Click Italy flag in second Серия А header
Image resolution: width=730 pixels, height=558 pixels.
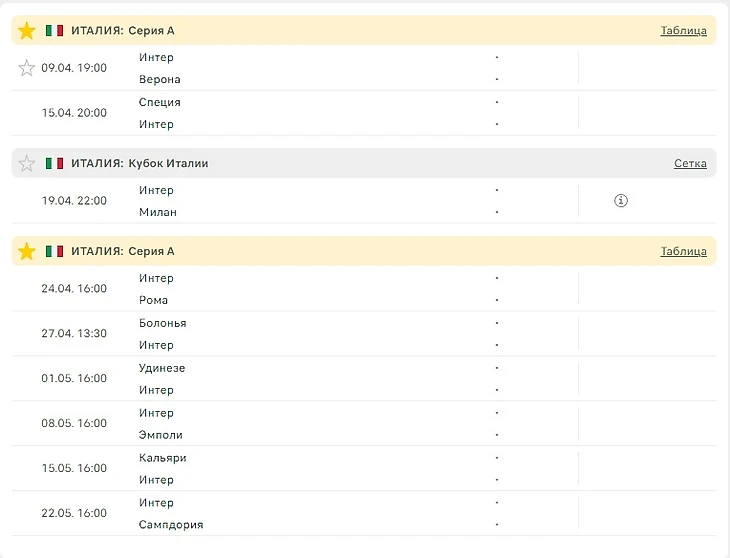tap(54, 252)
